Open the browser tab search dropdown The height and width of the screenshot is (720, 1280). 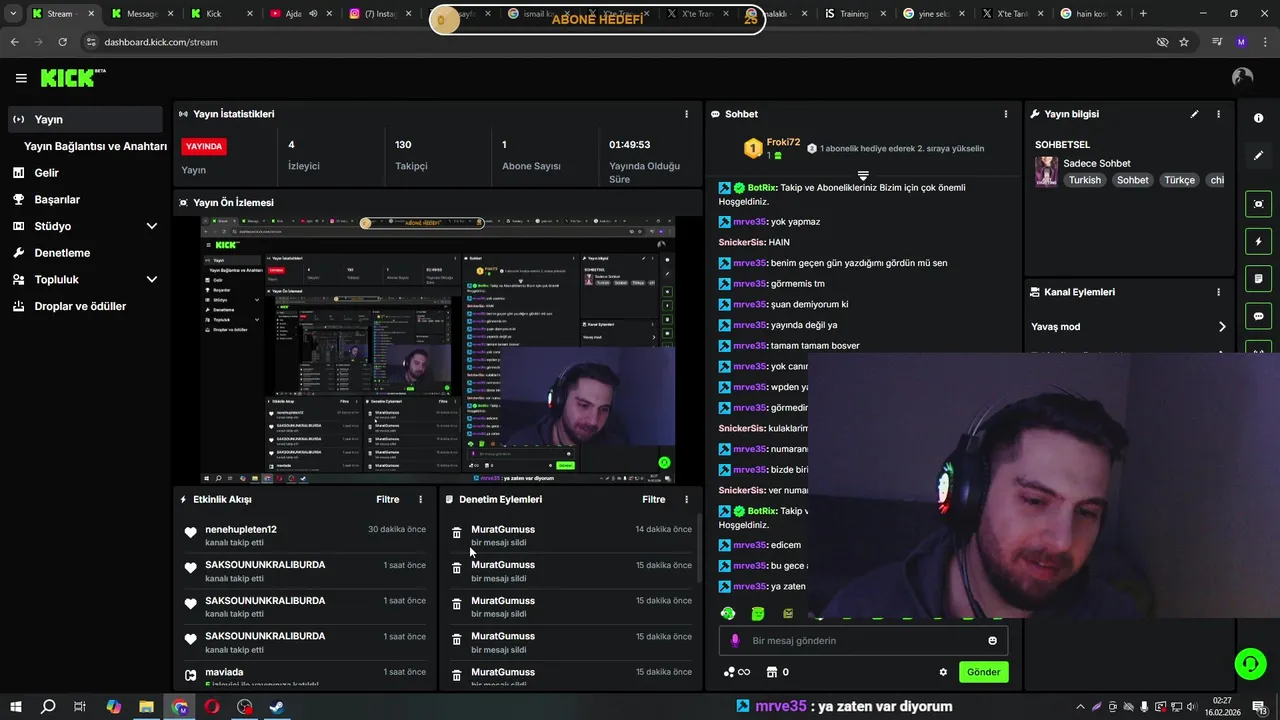(13, 13)
